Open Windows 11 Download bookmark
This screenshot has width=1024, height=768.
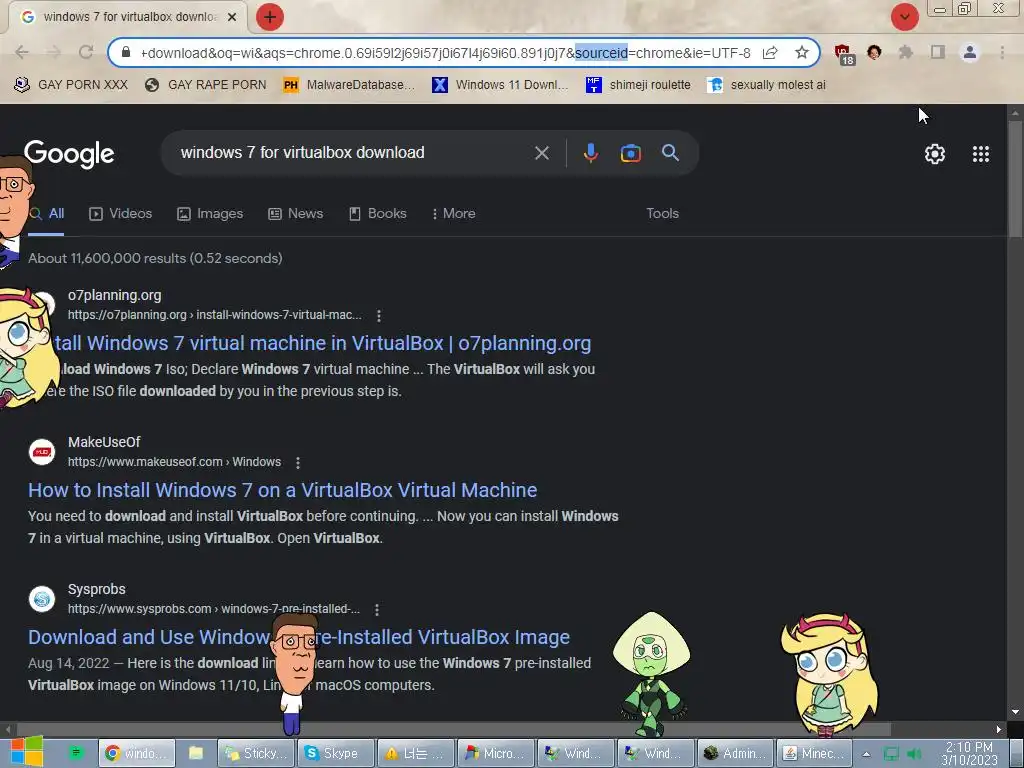pos(501,85)
